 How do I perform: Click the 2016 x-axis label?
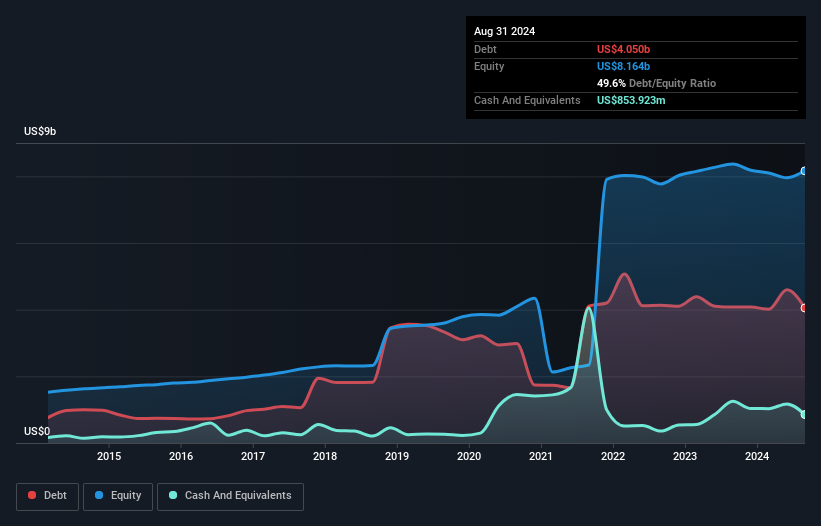click(181, 456)
